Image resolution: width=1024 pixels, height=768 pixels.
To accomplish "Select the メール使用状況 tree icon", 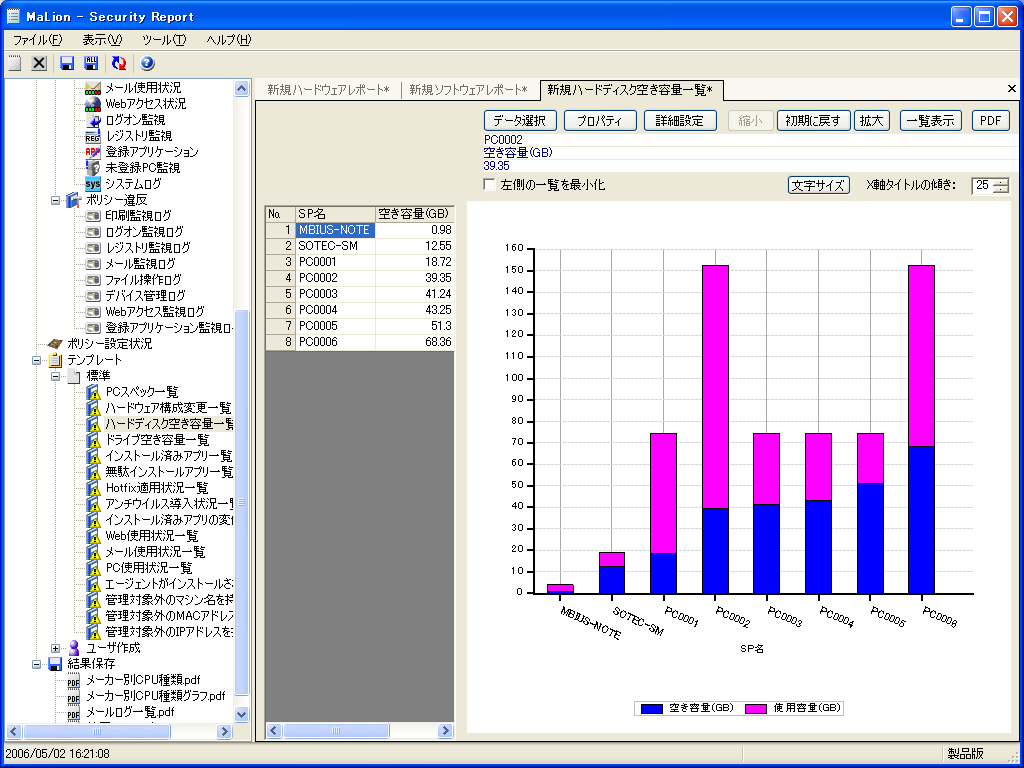I will [93, 88].
